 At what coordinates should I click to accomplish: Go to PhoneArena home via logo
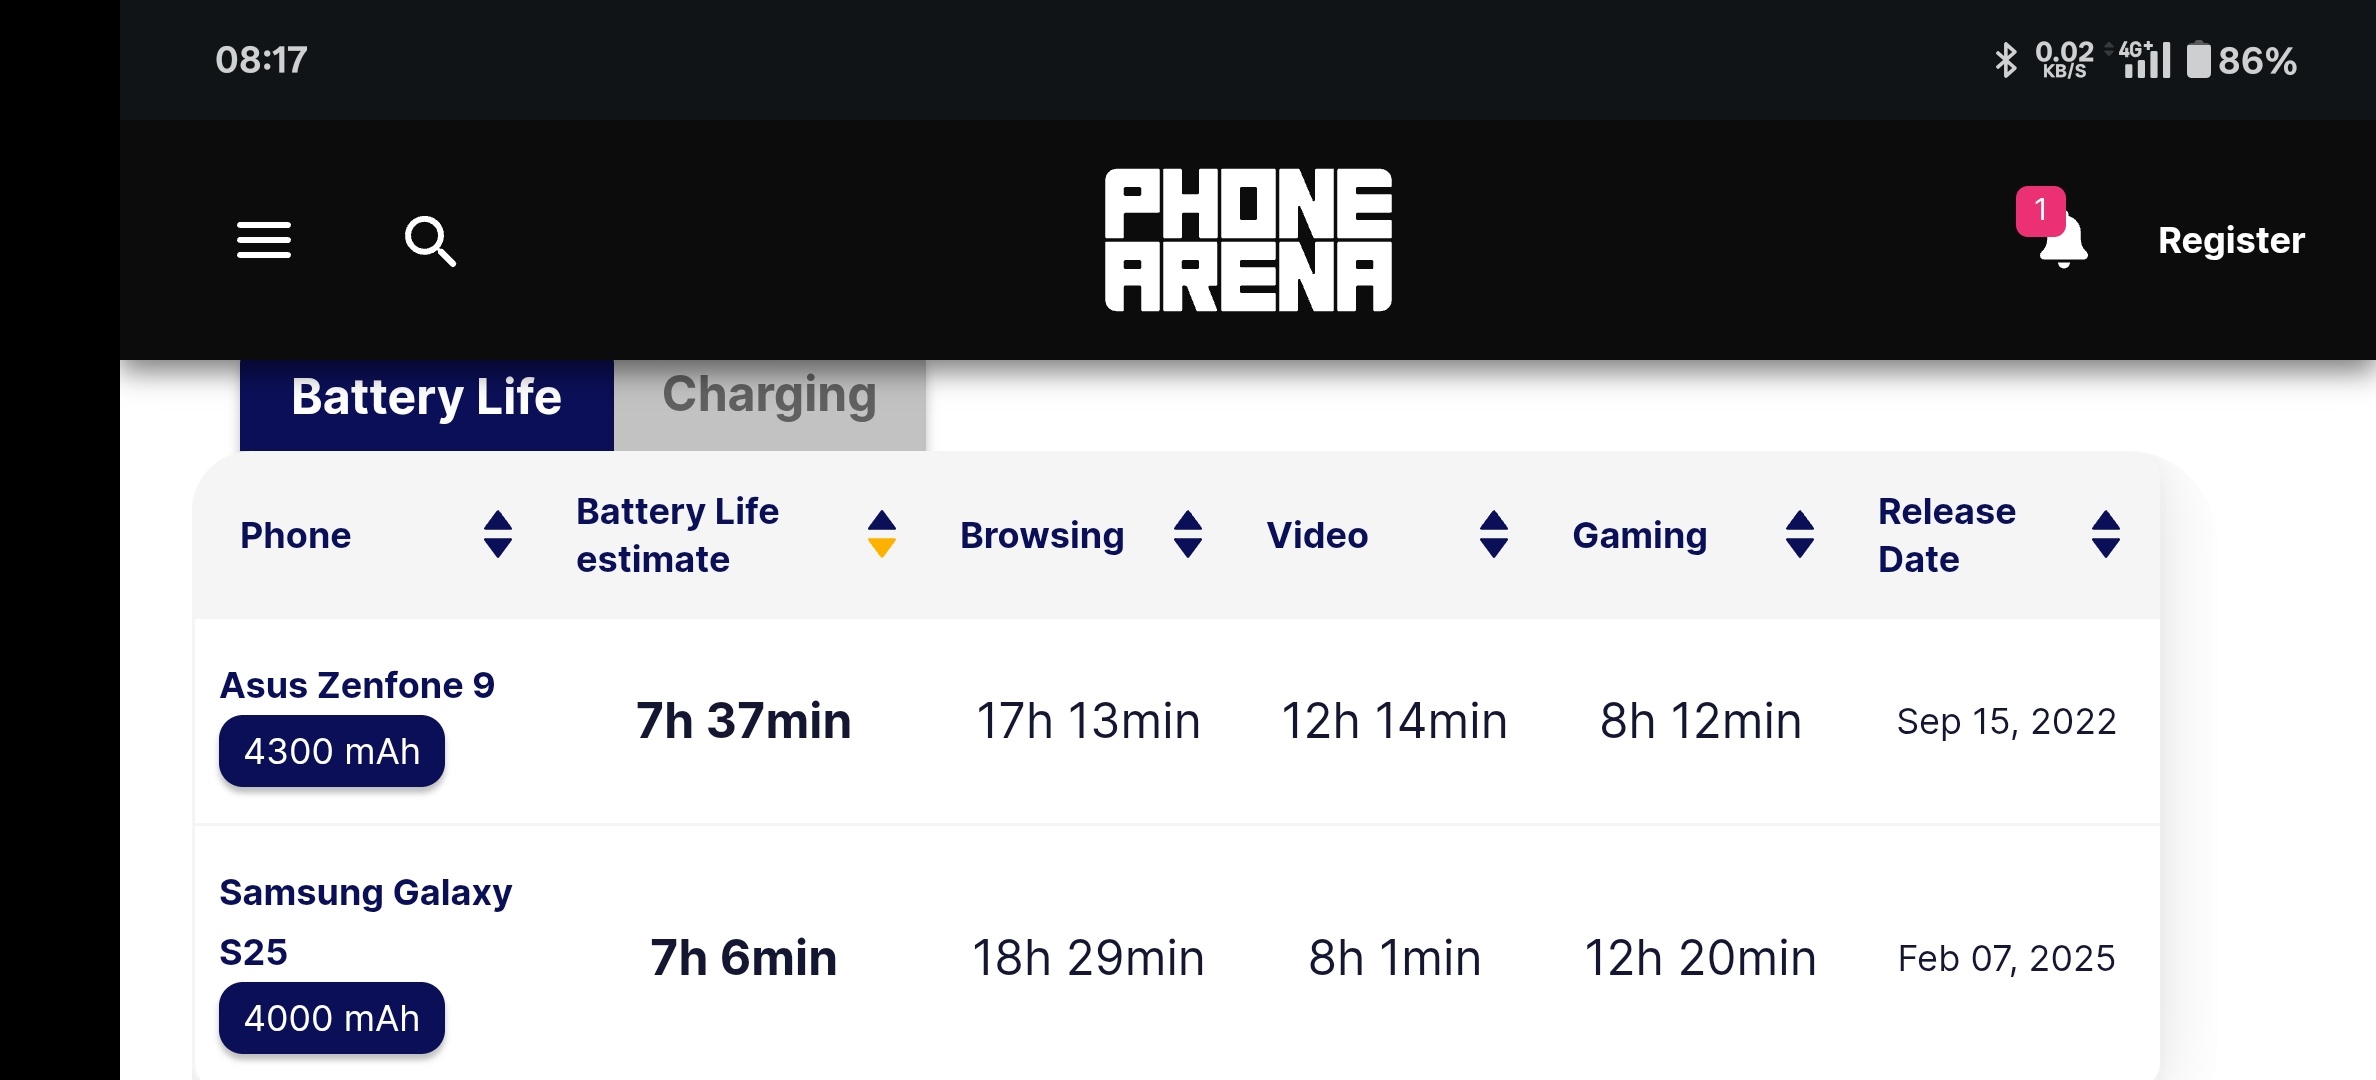coord(1248,240)
